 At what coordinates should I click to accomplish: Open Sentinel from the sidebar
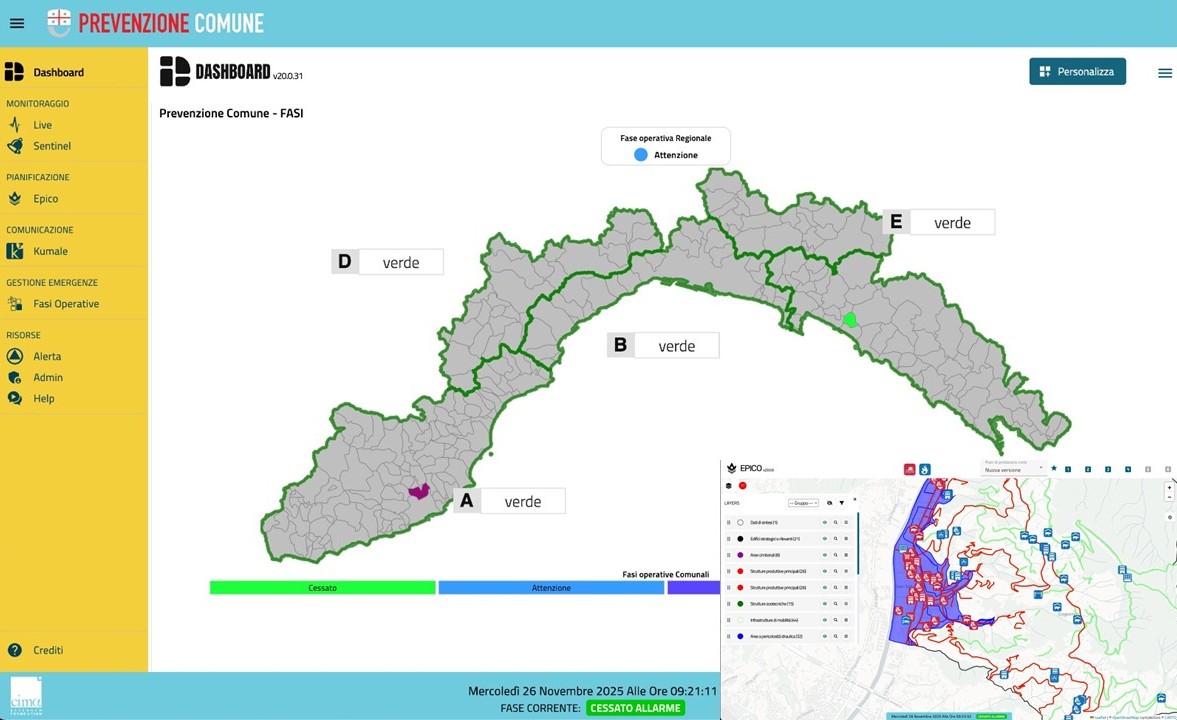coord(52,146)
